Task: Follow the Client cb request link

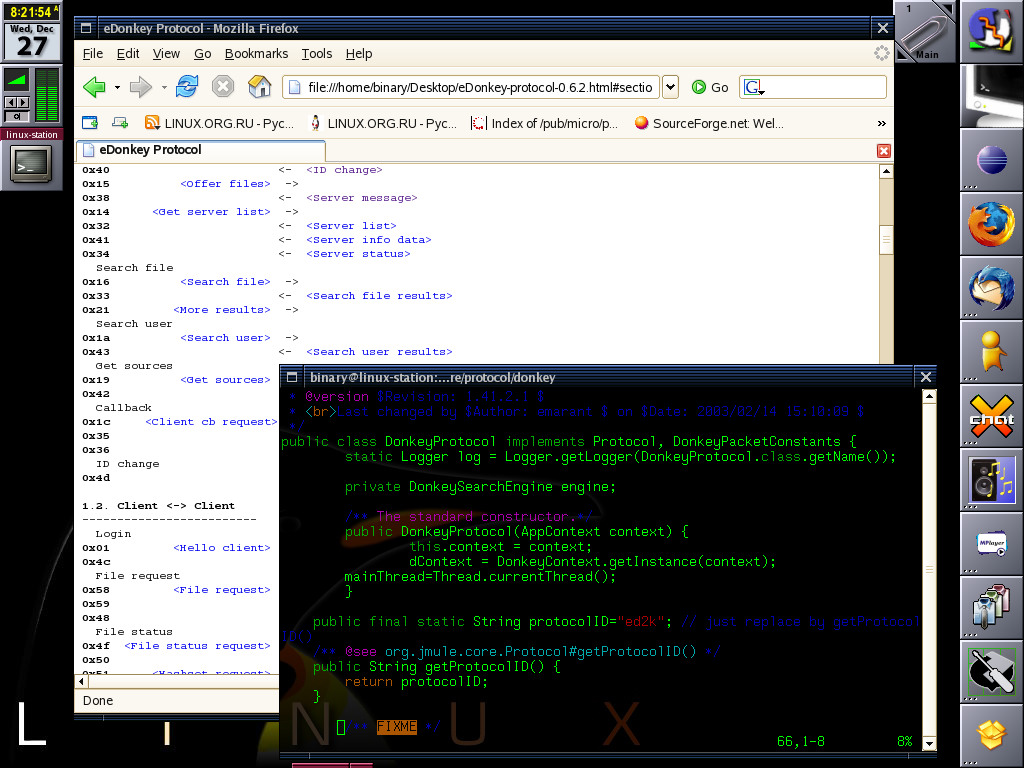Action: pyautogui.click(x=212, y=422)
